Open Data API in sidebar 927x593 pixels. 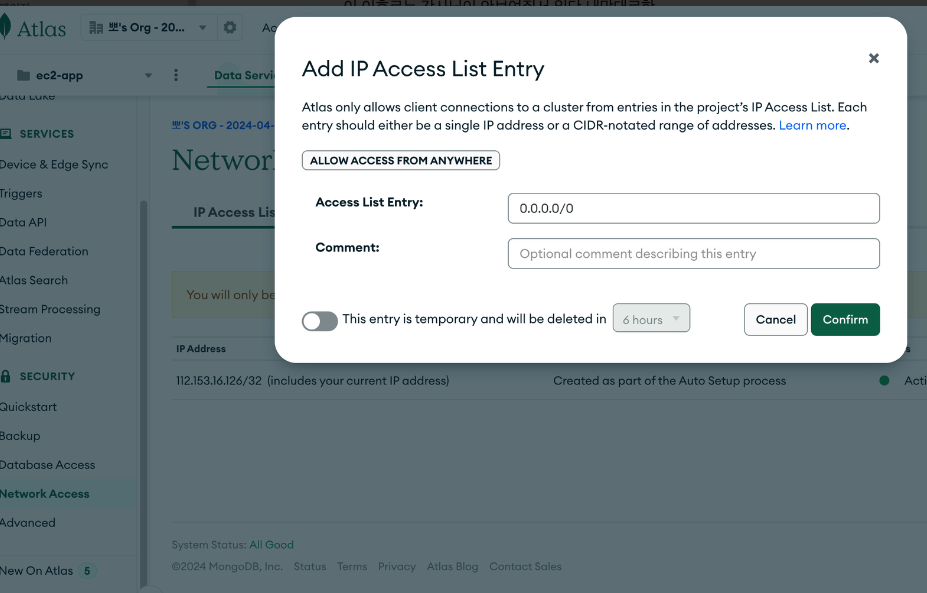(23, 222)
